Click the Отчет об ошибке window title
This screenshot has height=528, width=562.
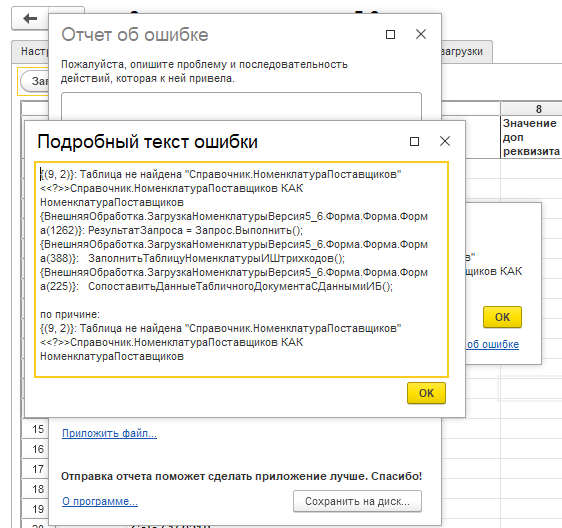(135, 35)
